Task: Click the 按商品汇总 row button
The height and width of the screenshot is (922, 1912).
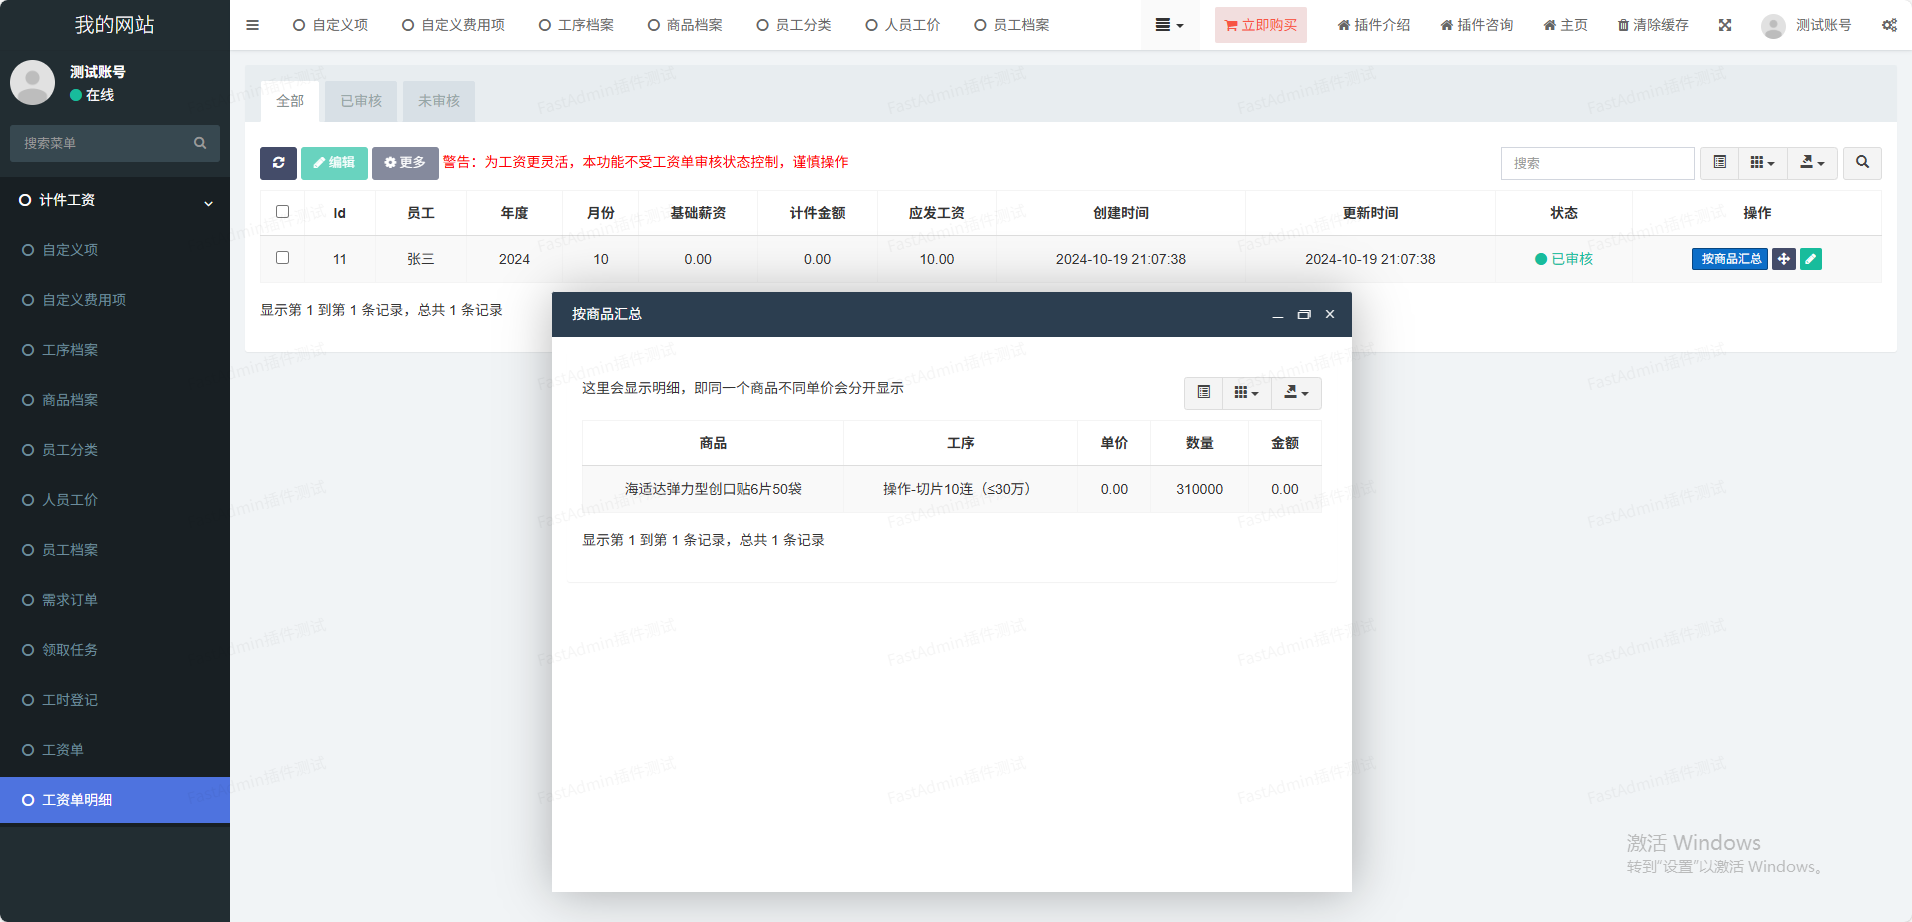Action: (x=1729, y=259)
